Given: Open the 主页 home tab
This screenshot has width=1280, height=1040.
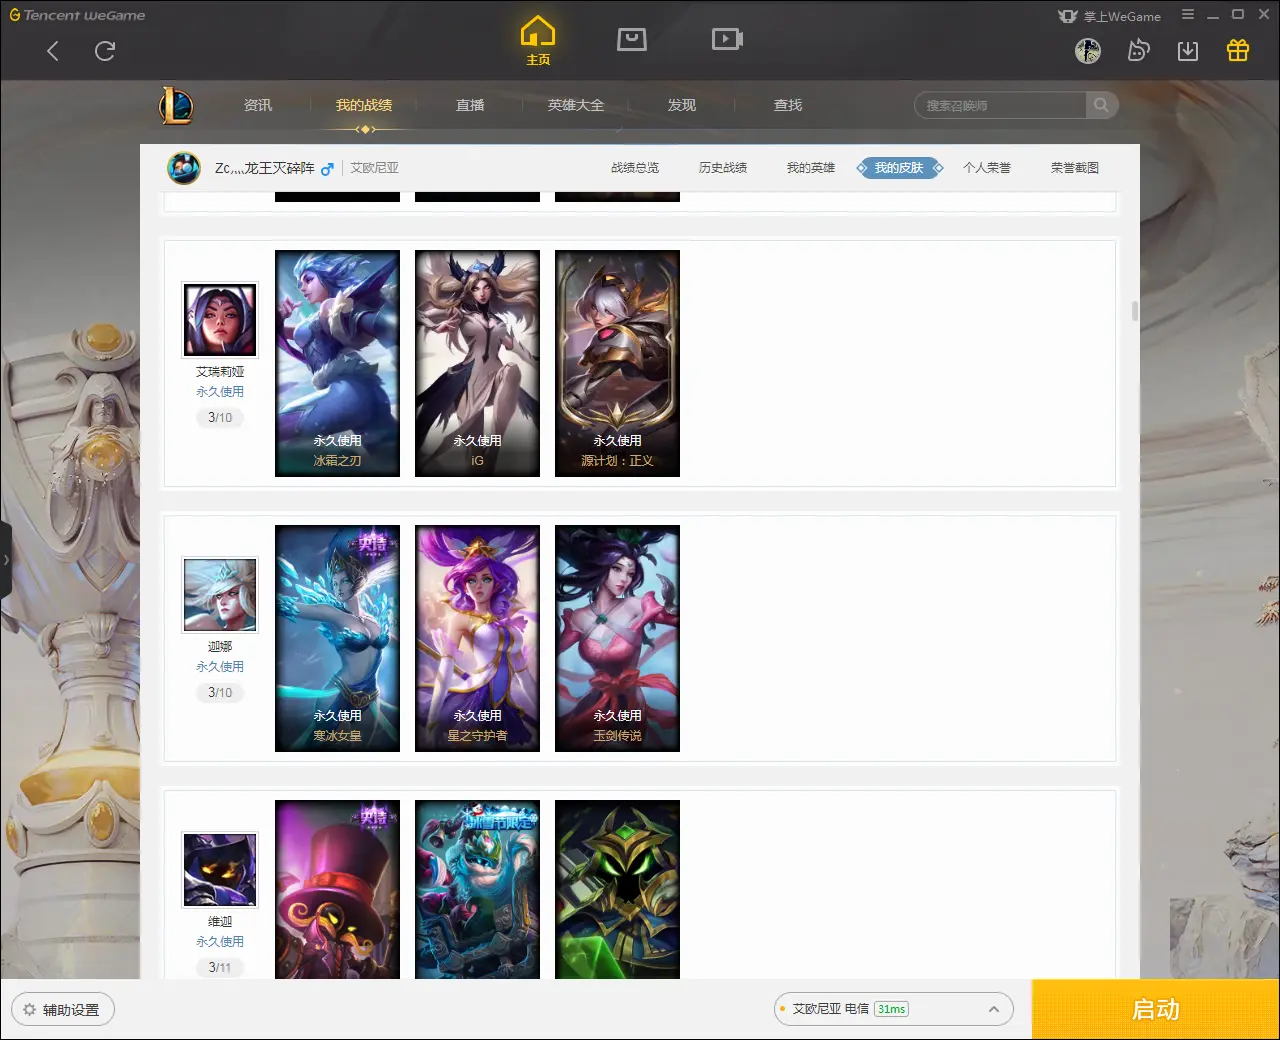Looking at the screenshot, I should (x=538, y=41).
